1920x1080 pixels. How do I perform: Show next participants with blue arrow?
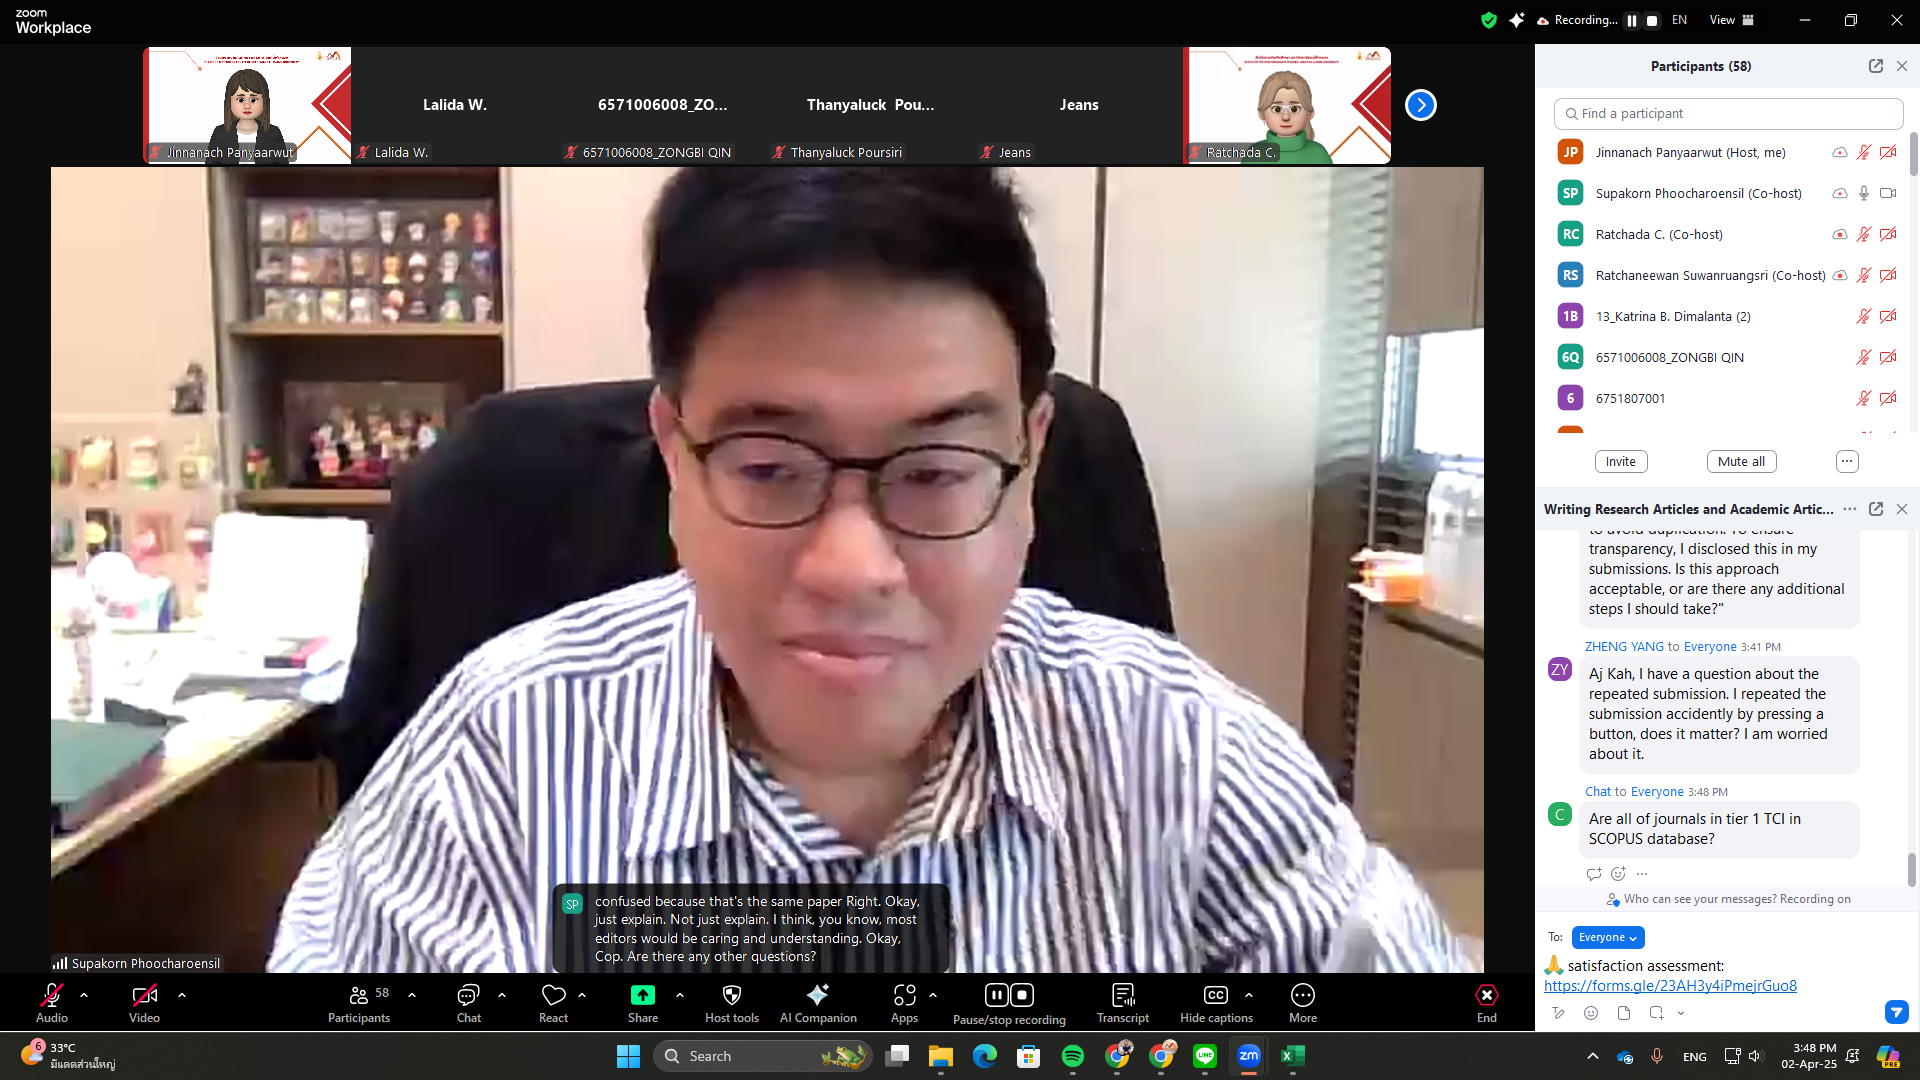coord(1420,105)
